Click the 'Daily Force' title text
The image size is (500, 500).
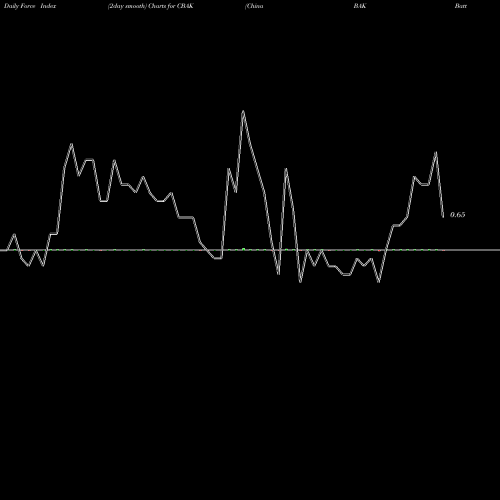point(20,6)
